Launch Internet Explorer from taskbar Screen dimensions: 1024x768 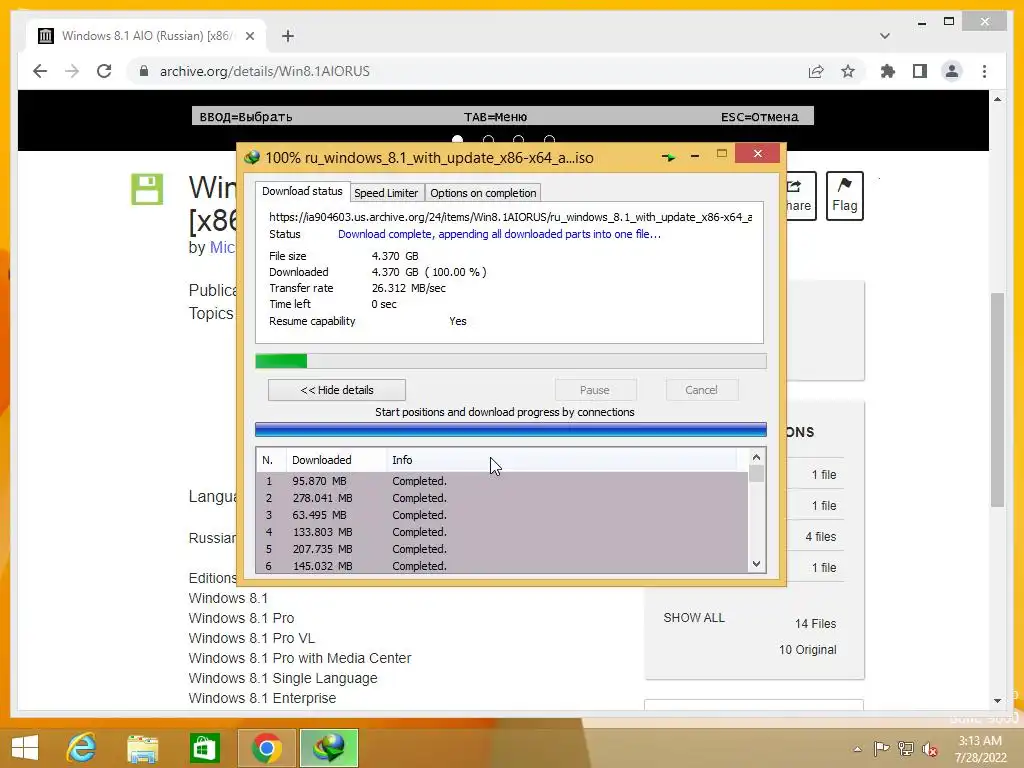[x=81, y=747]
